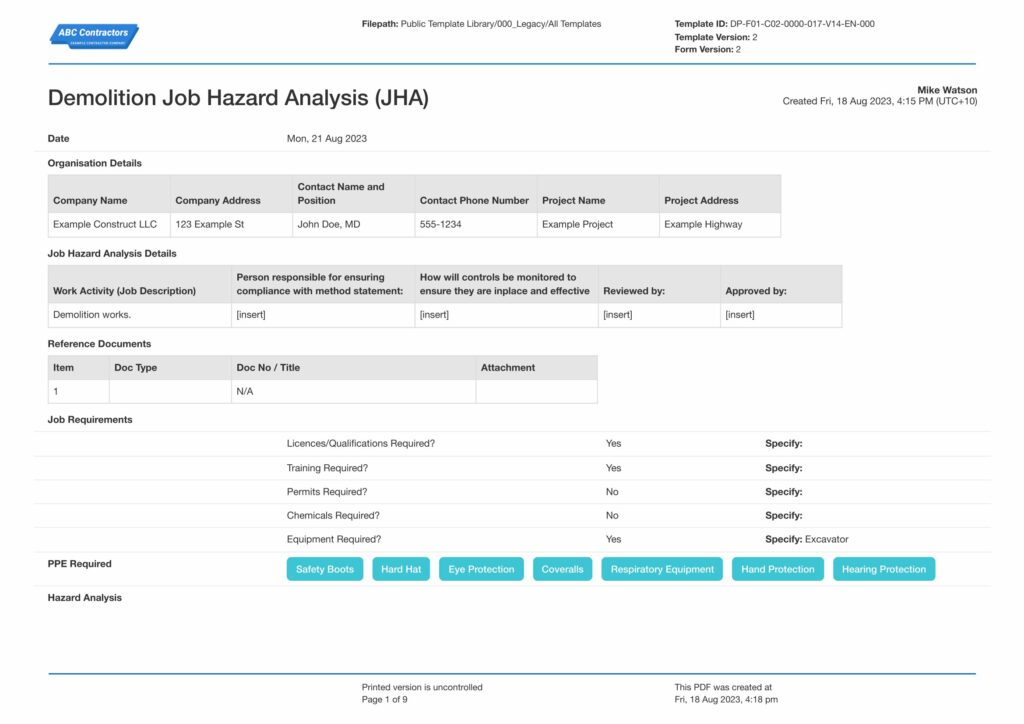This screenshot has height=724, width=1024.
Task: Click the ABC Contractors logo
Action: 94,36
